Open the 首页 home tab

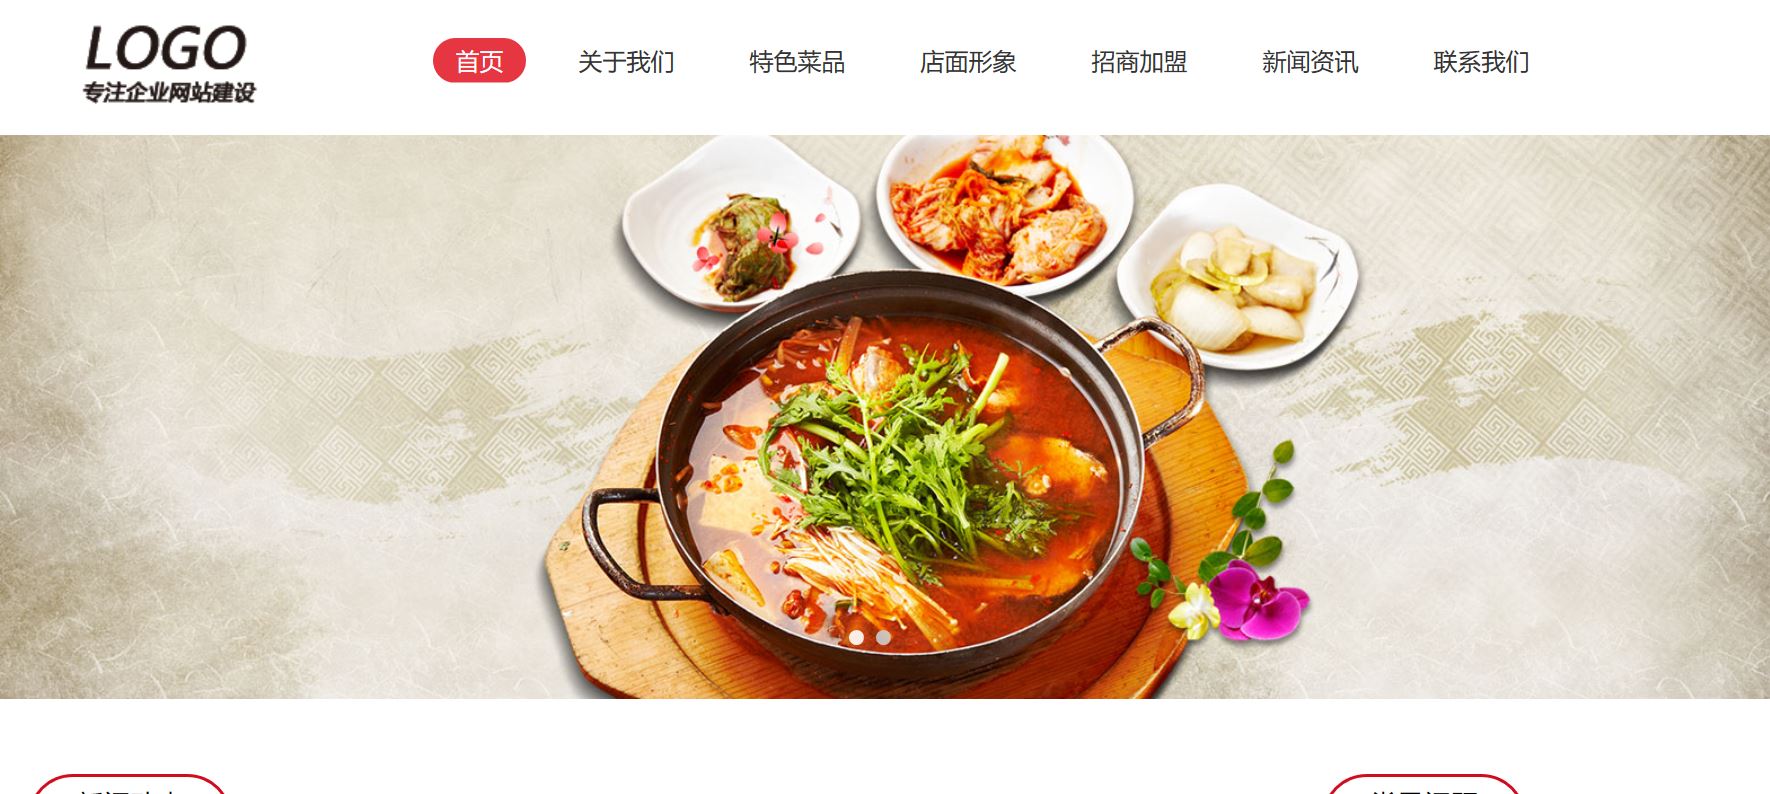pyautogui.click(x=479, y=61)
